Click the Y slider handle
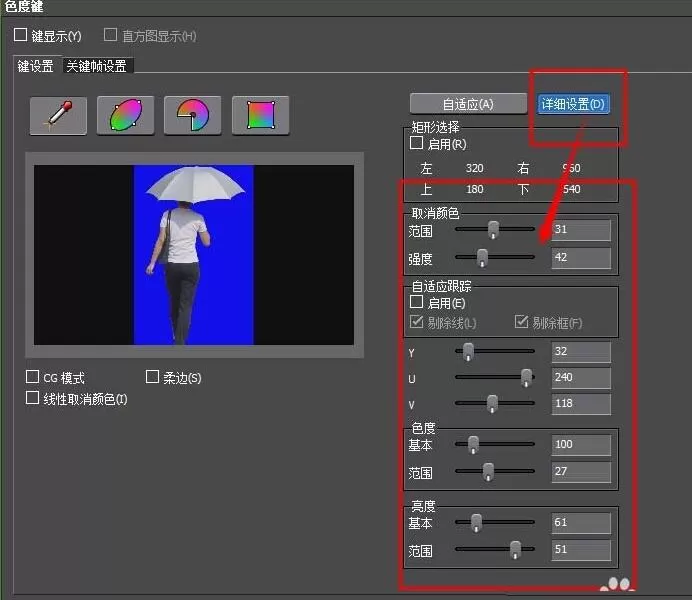This screenshot has height=600, width=692. (x=468, y=352)
